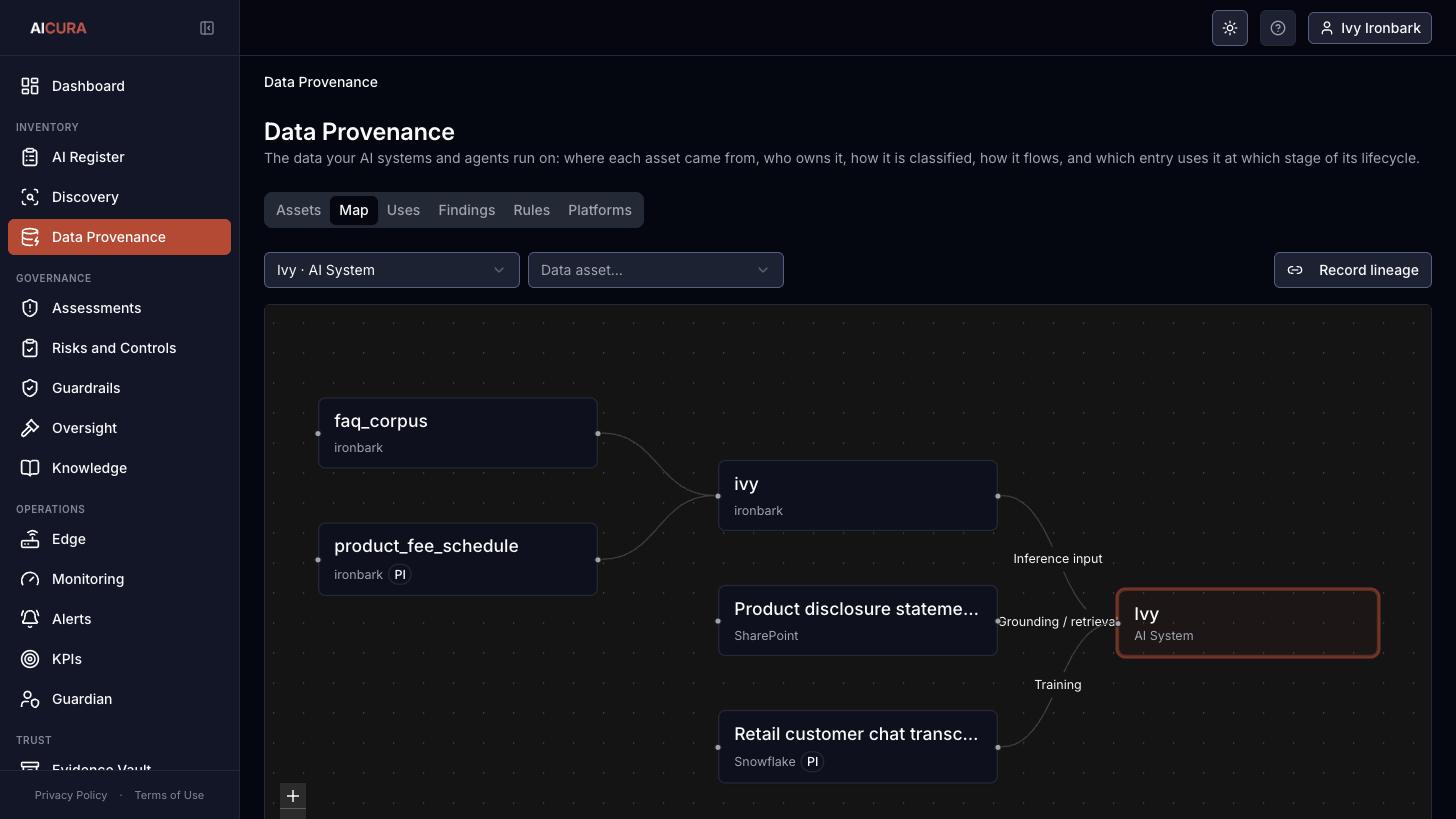Select the product_fee_schedule node

[458, 559]
